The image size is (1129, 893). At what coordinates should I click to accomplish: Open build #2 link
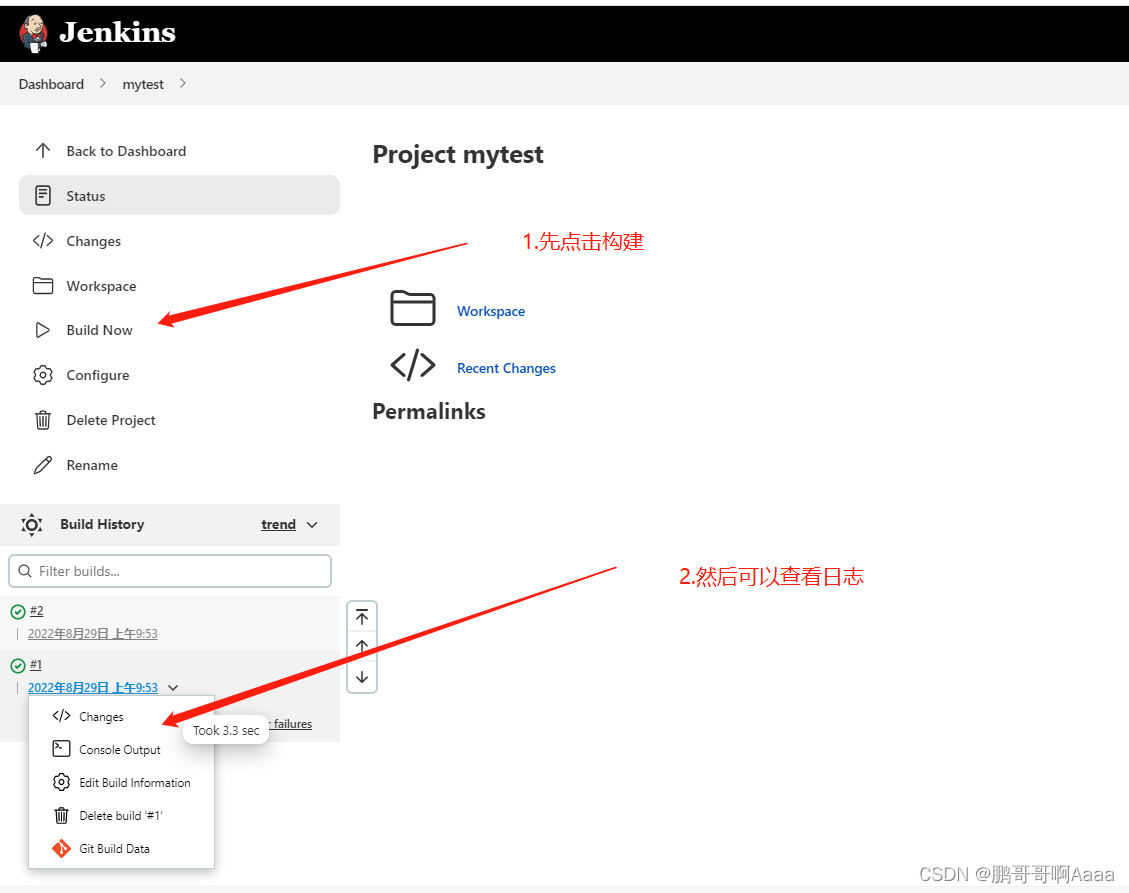pos(37,611)
